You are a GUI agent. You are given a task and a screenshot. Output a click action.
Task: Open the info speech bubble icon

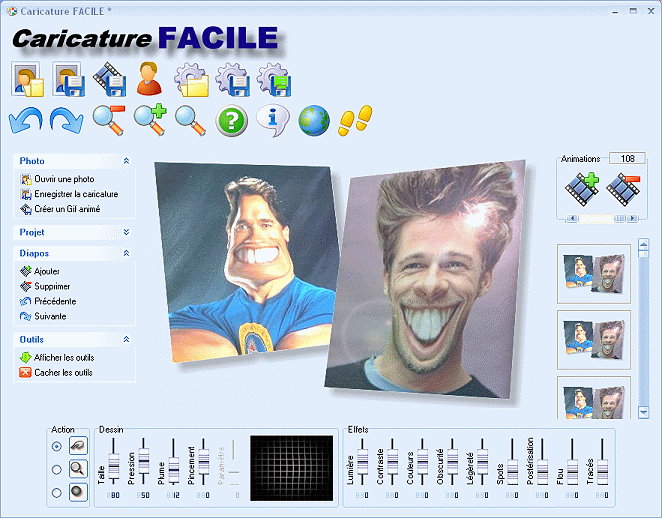point(273,121)
